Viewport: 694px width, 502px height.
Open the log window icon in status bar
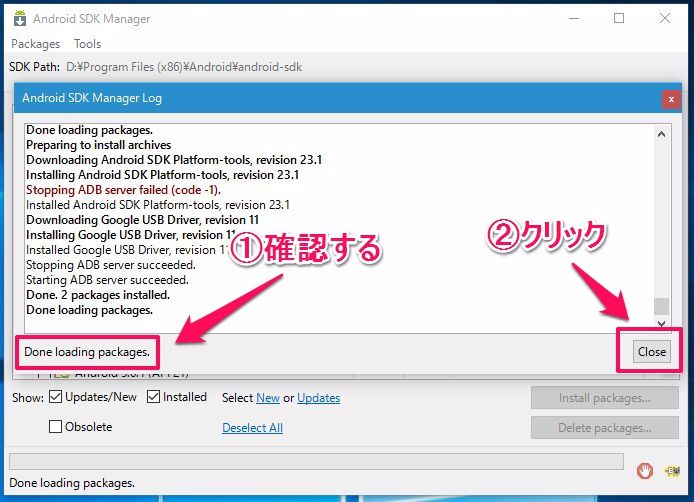[x=672, y=471]
